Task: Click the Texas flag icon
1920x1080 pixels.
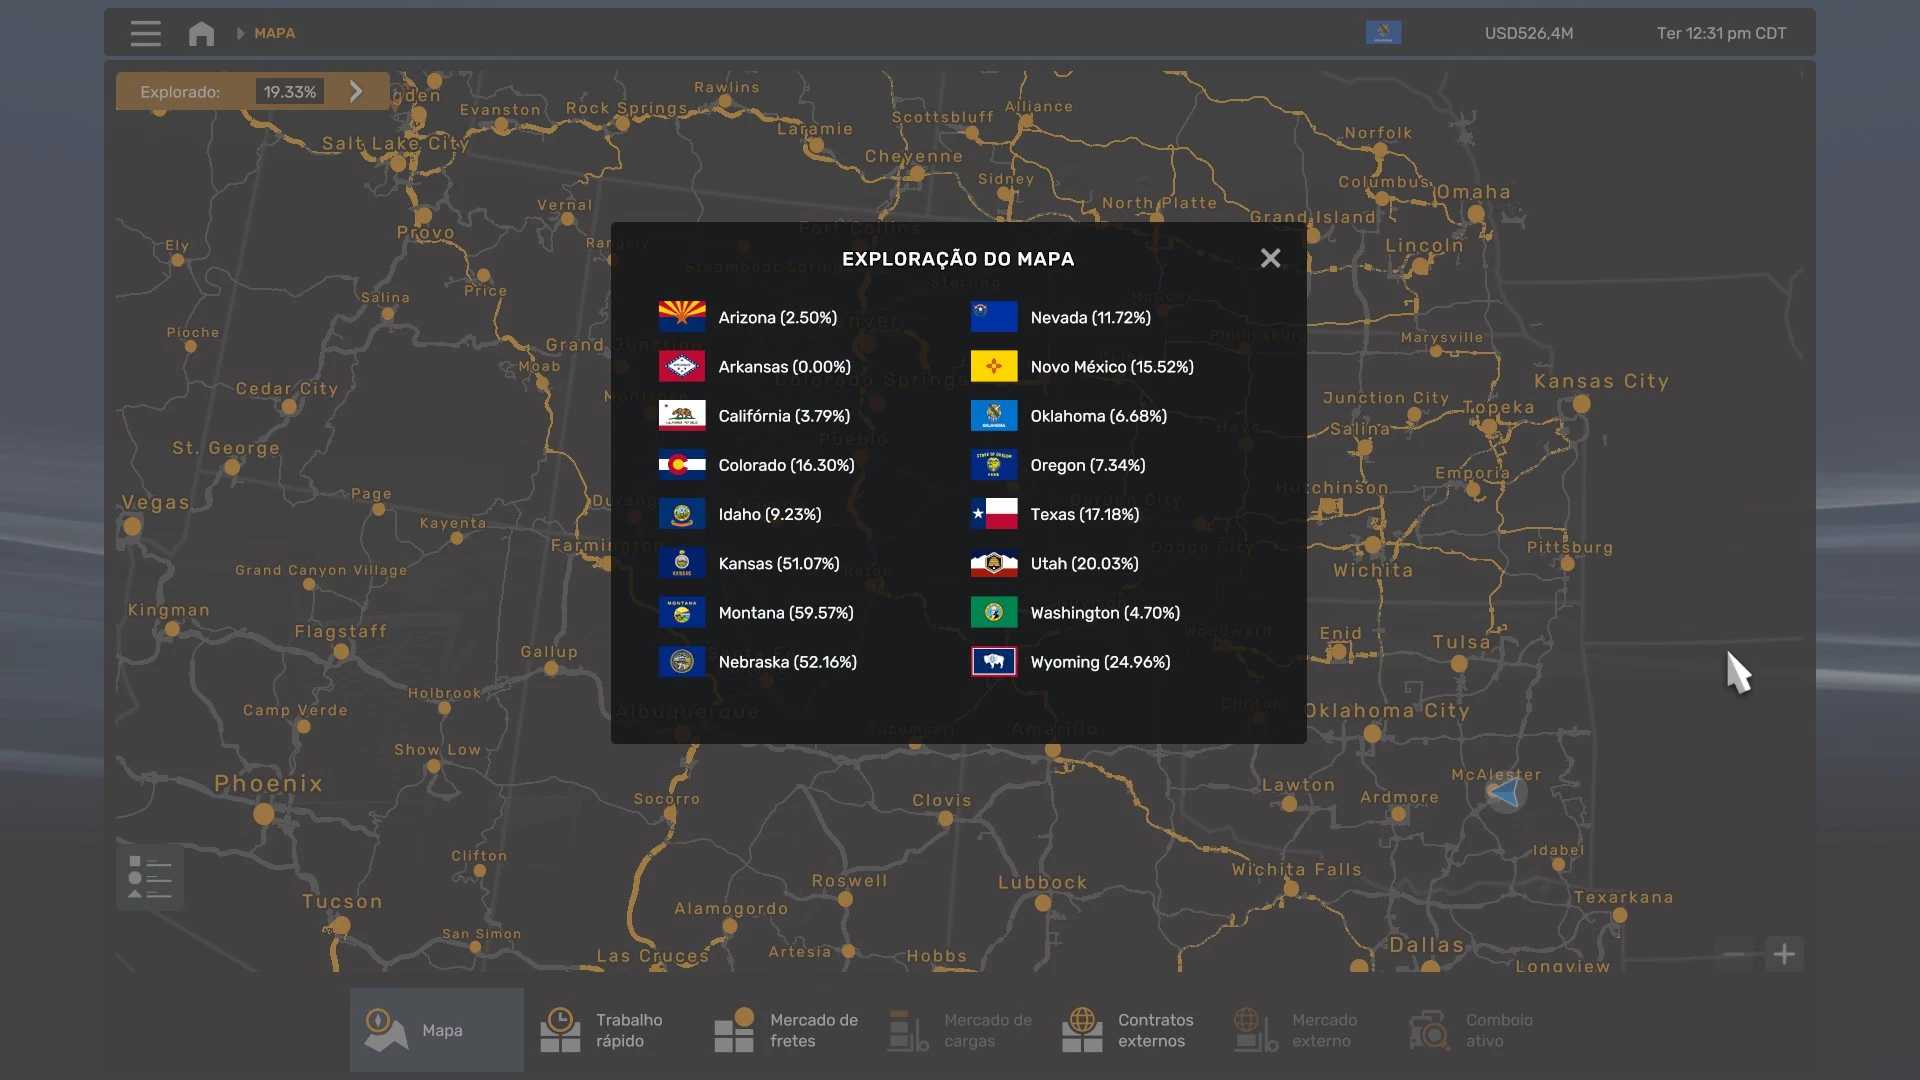Action: pos(993,514)
